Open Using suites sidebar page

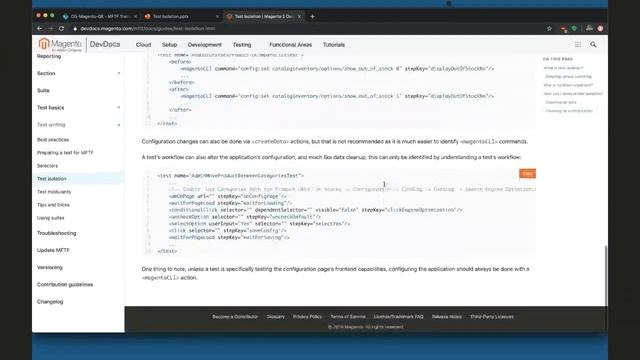click(51, 218)
